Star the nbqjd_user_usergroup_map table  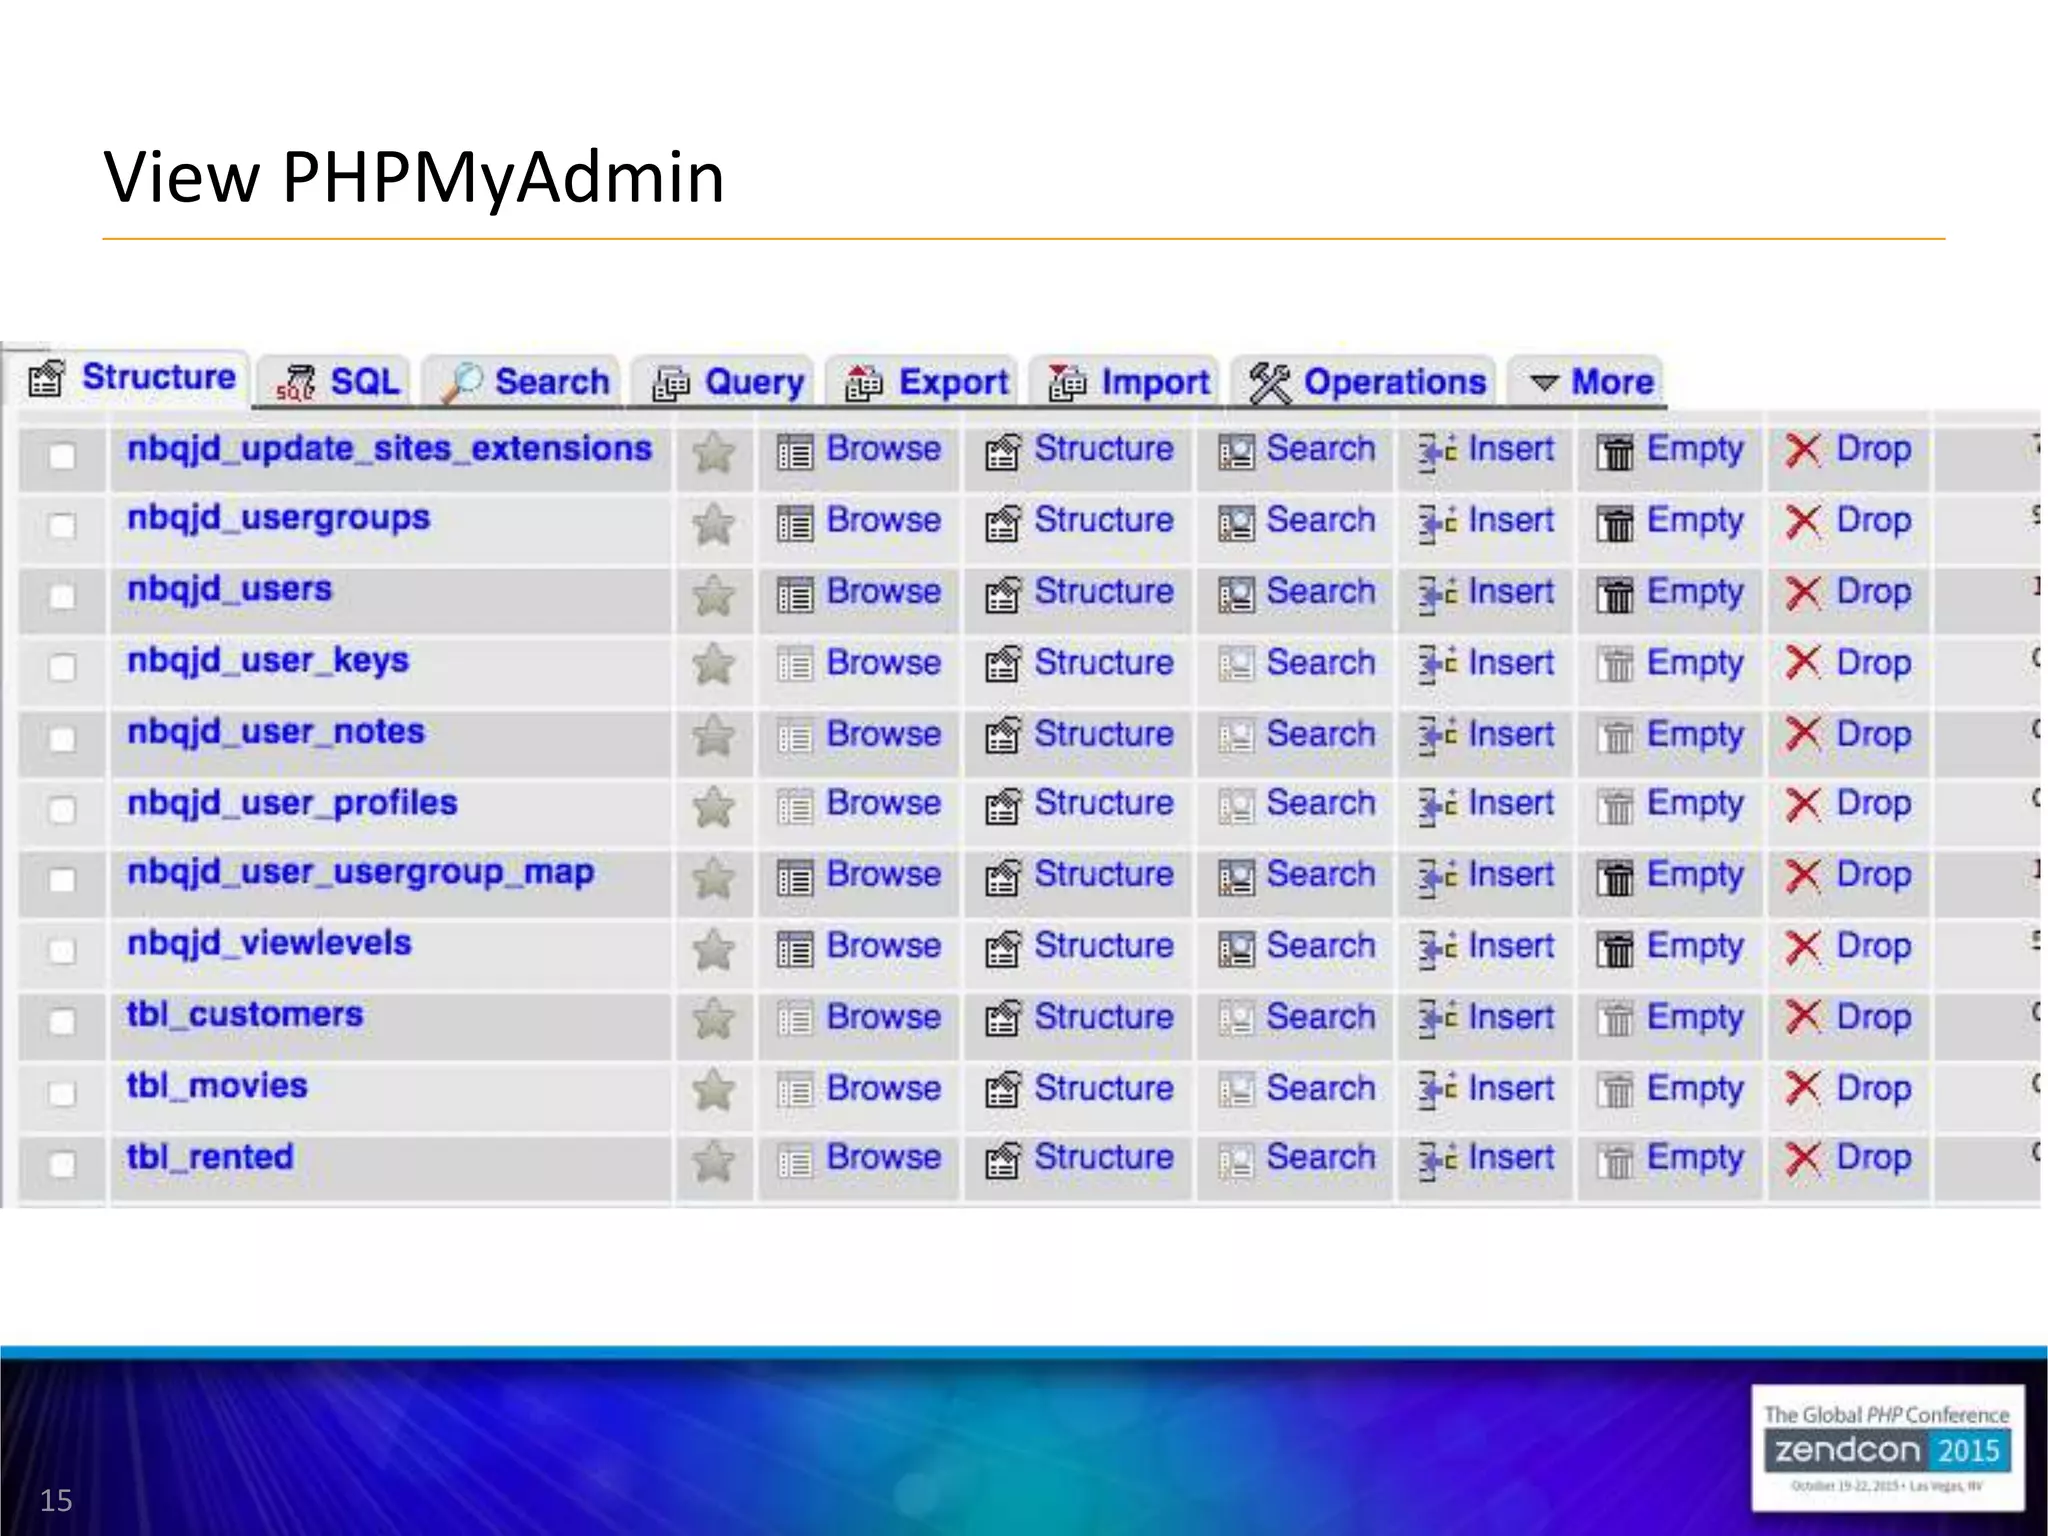coord(713,877)
